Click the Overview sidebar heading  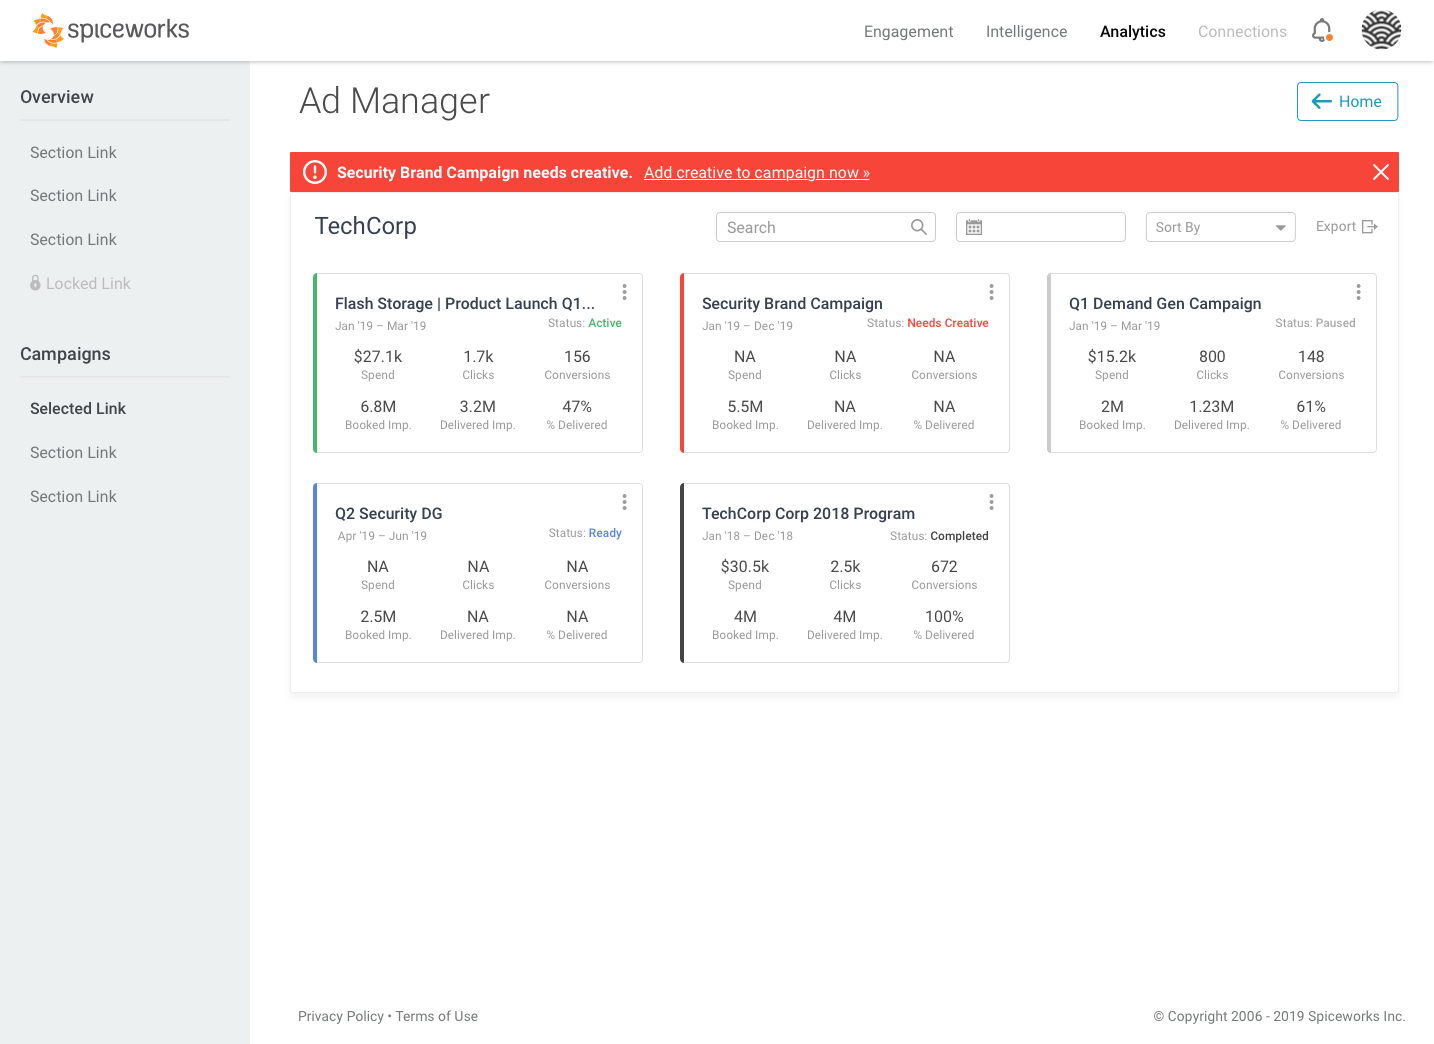point(57,97)
